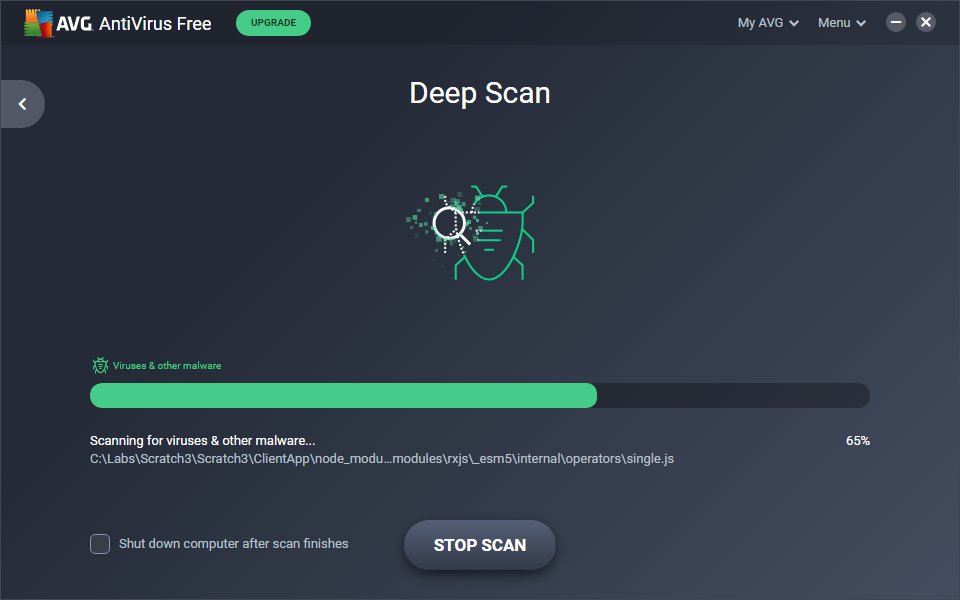960x600 pixels.
Task: Click the UPGRADE button
Action: [x=273, y=22]
